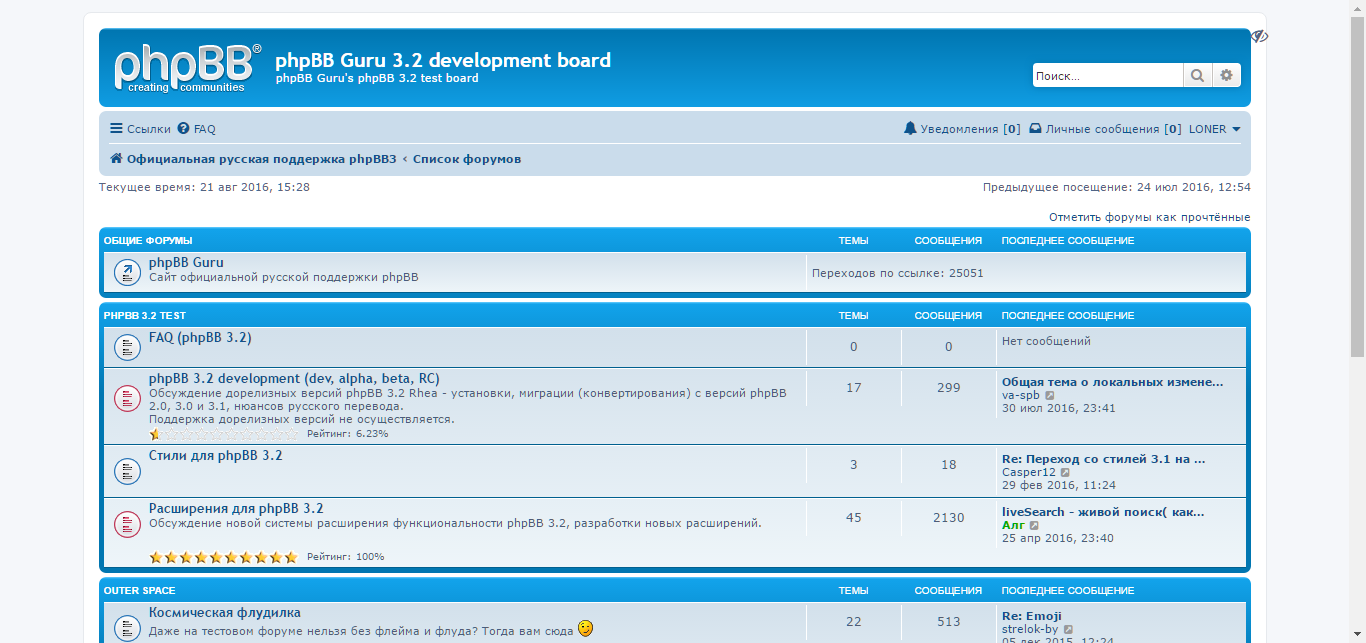1366x643 pixels.
Task: Click the notifications bell icon
Action: point(910,129)
